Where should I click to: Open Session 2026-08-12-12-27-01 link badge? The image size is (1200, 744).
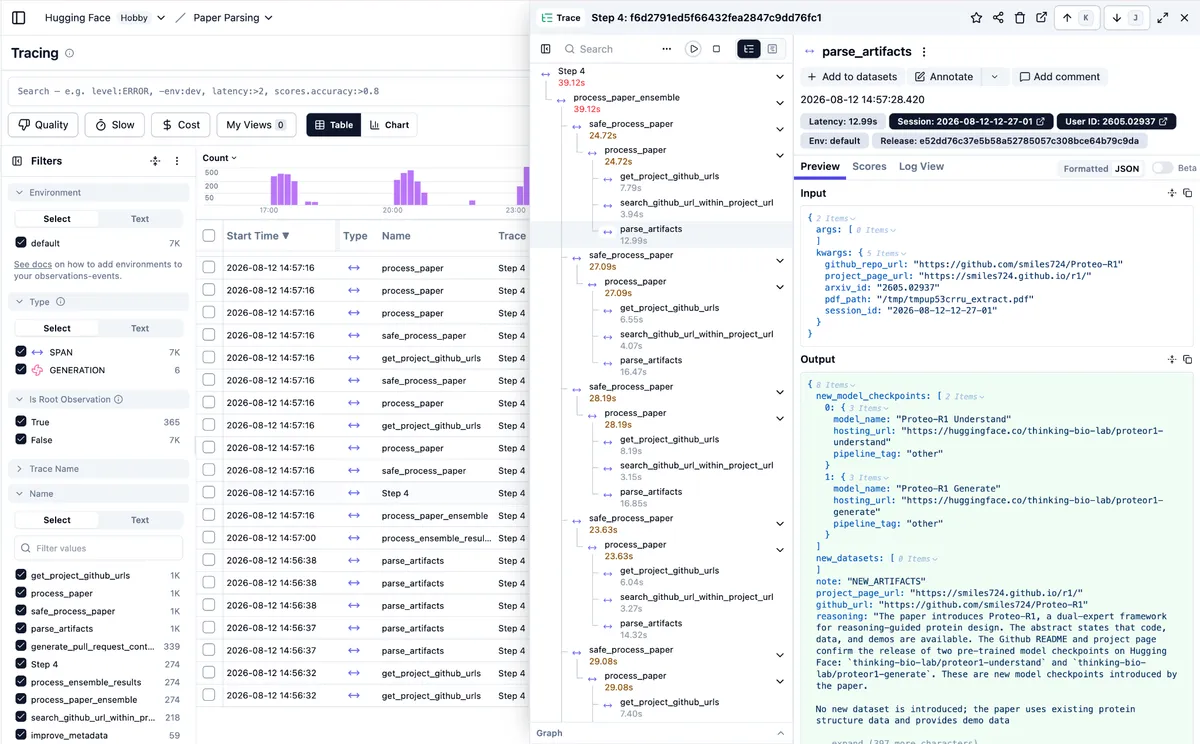(x=970, y=121)
